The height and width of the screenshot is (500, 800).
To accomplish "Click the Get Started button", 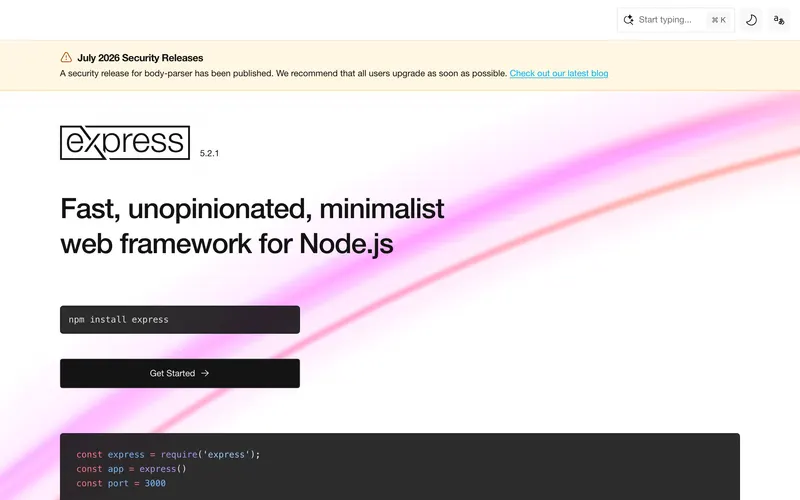I will click(180, 373).
